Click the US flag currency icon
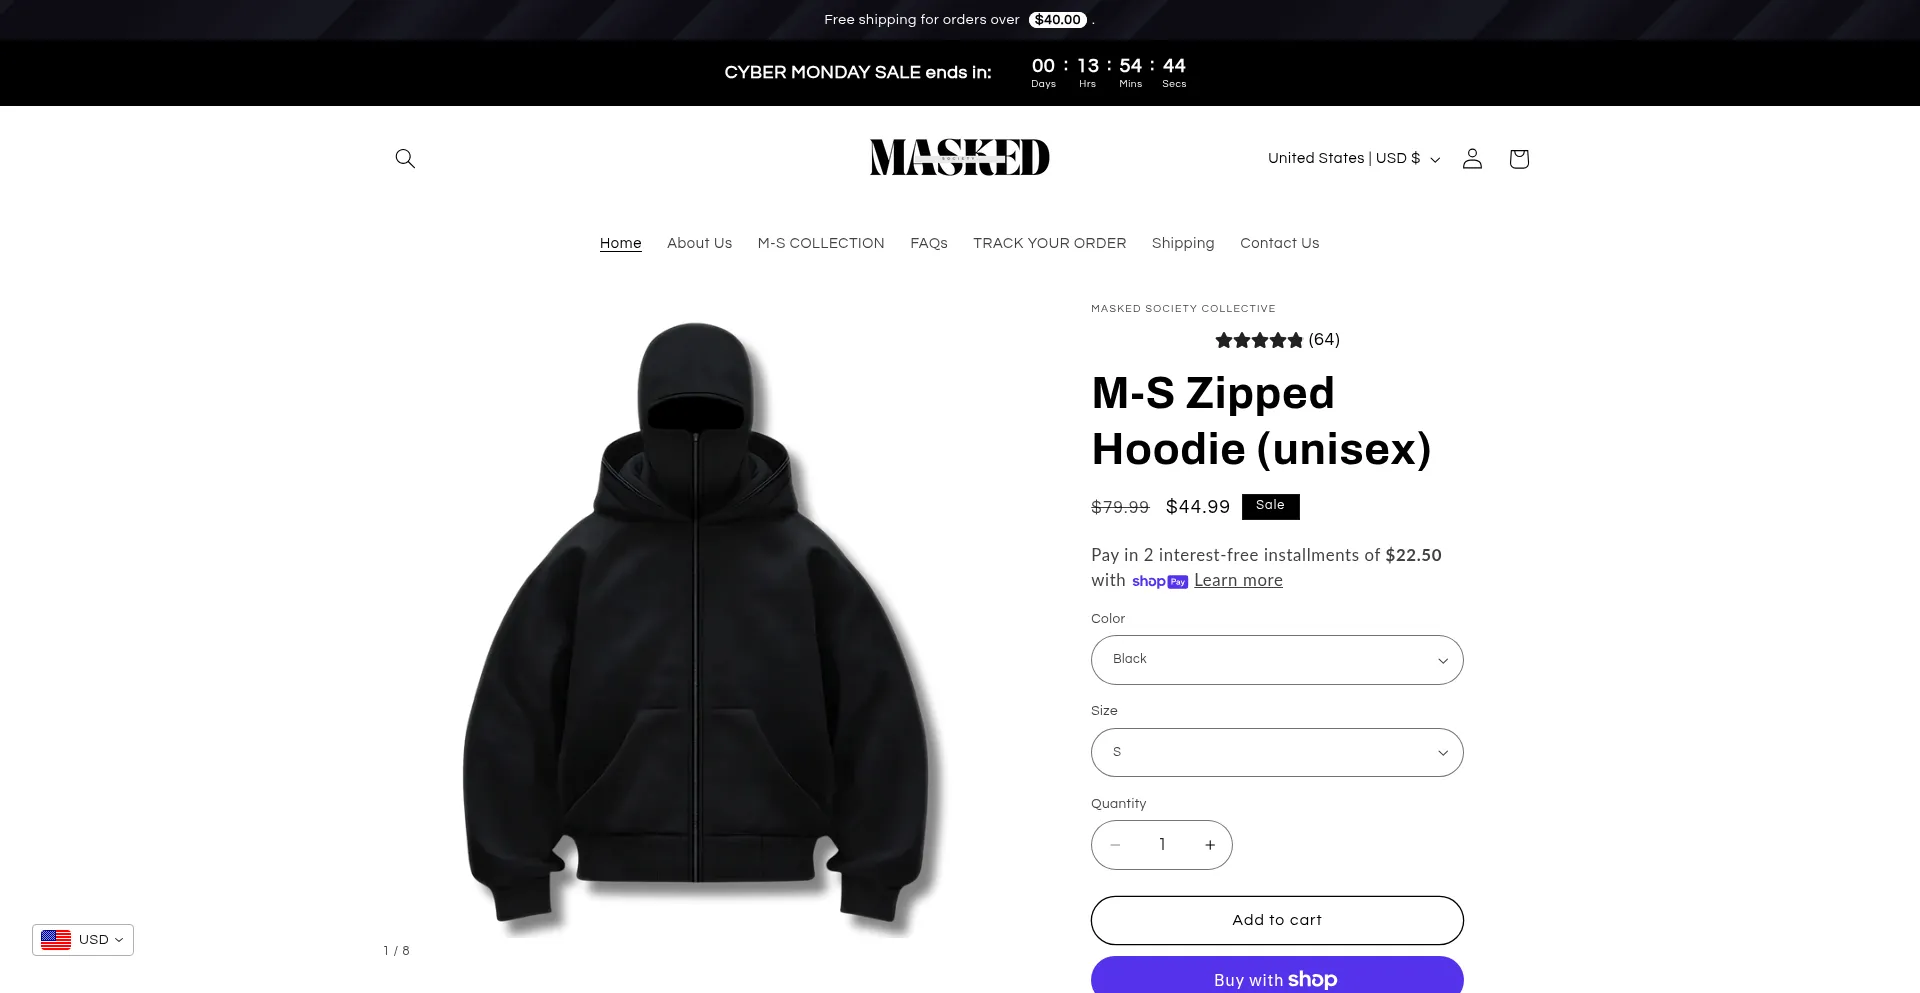The image size is (1920, 993). (x=56, y=940)
